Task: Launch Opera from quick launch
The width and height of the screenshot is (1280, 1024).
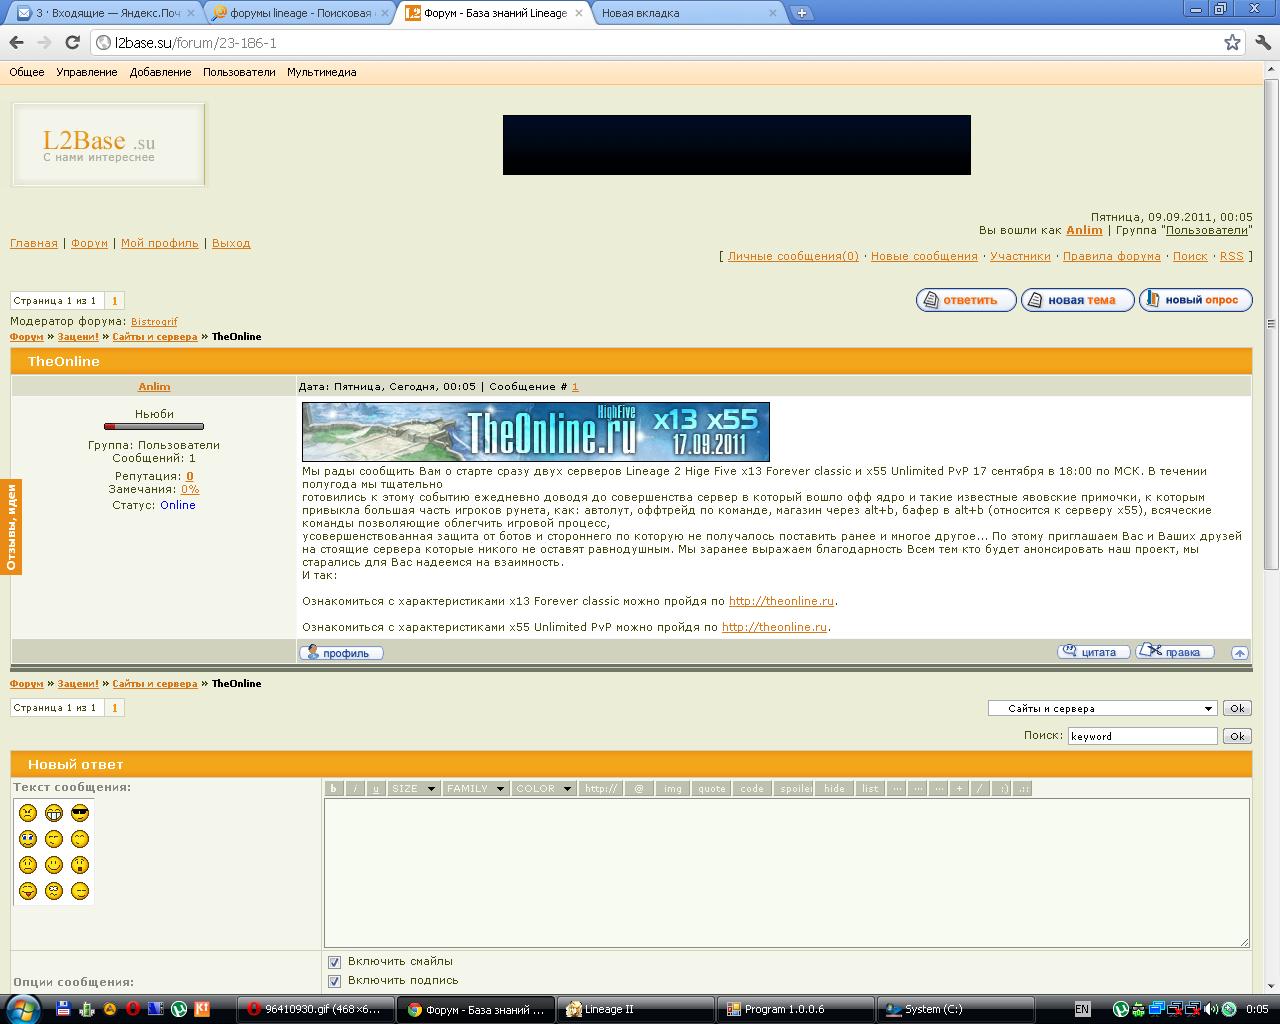Action: coord(132,1010)
